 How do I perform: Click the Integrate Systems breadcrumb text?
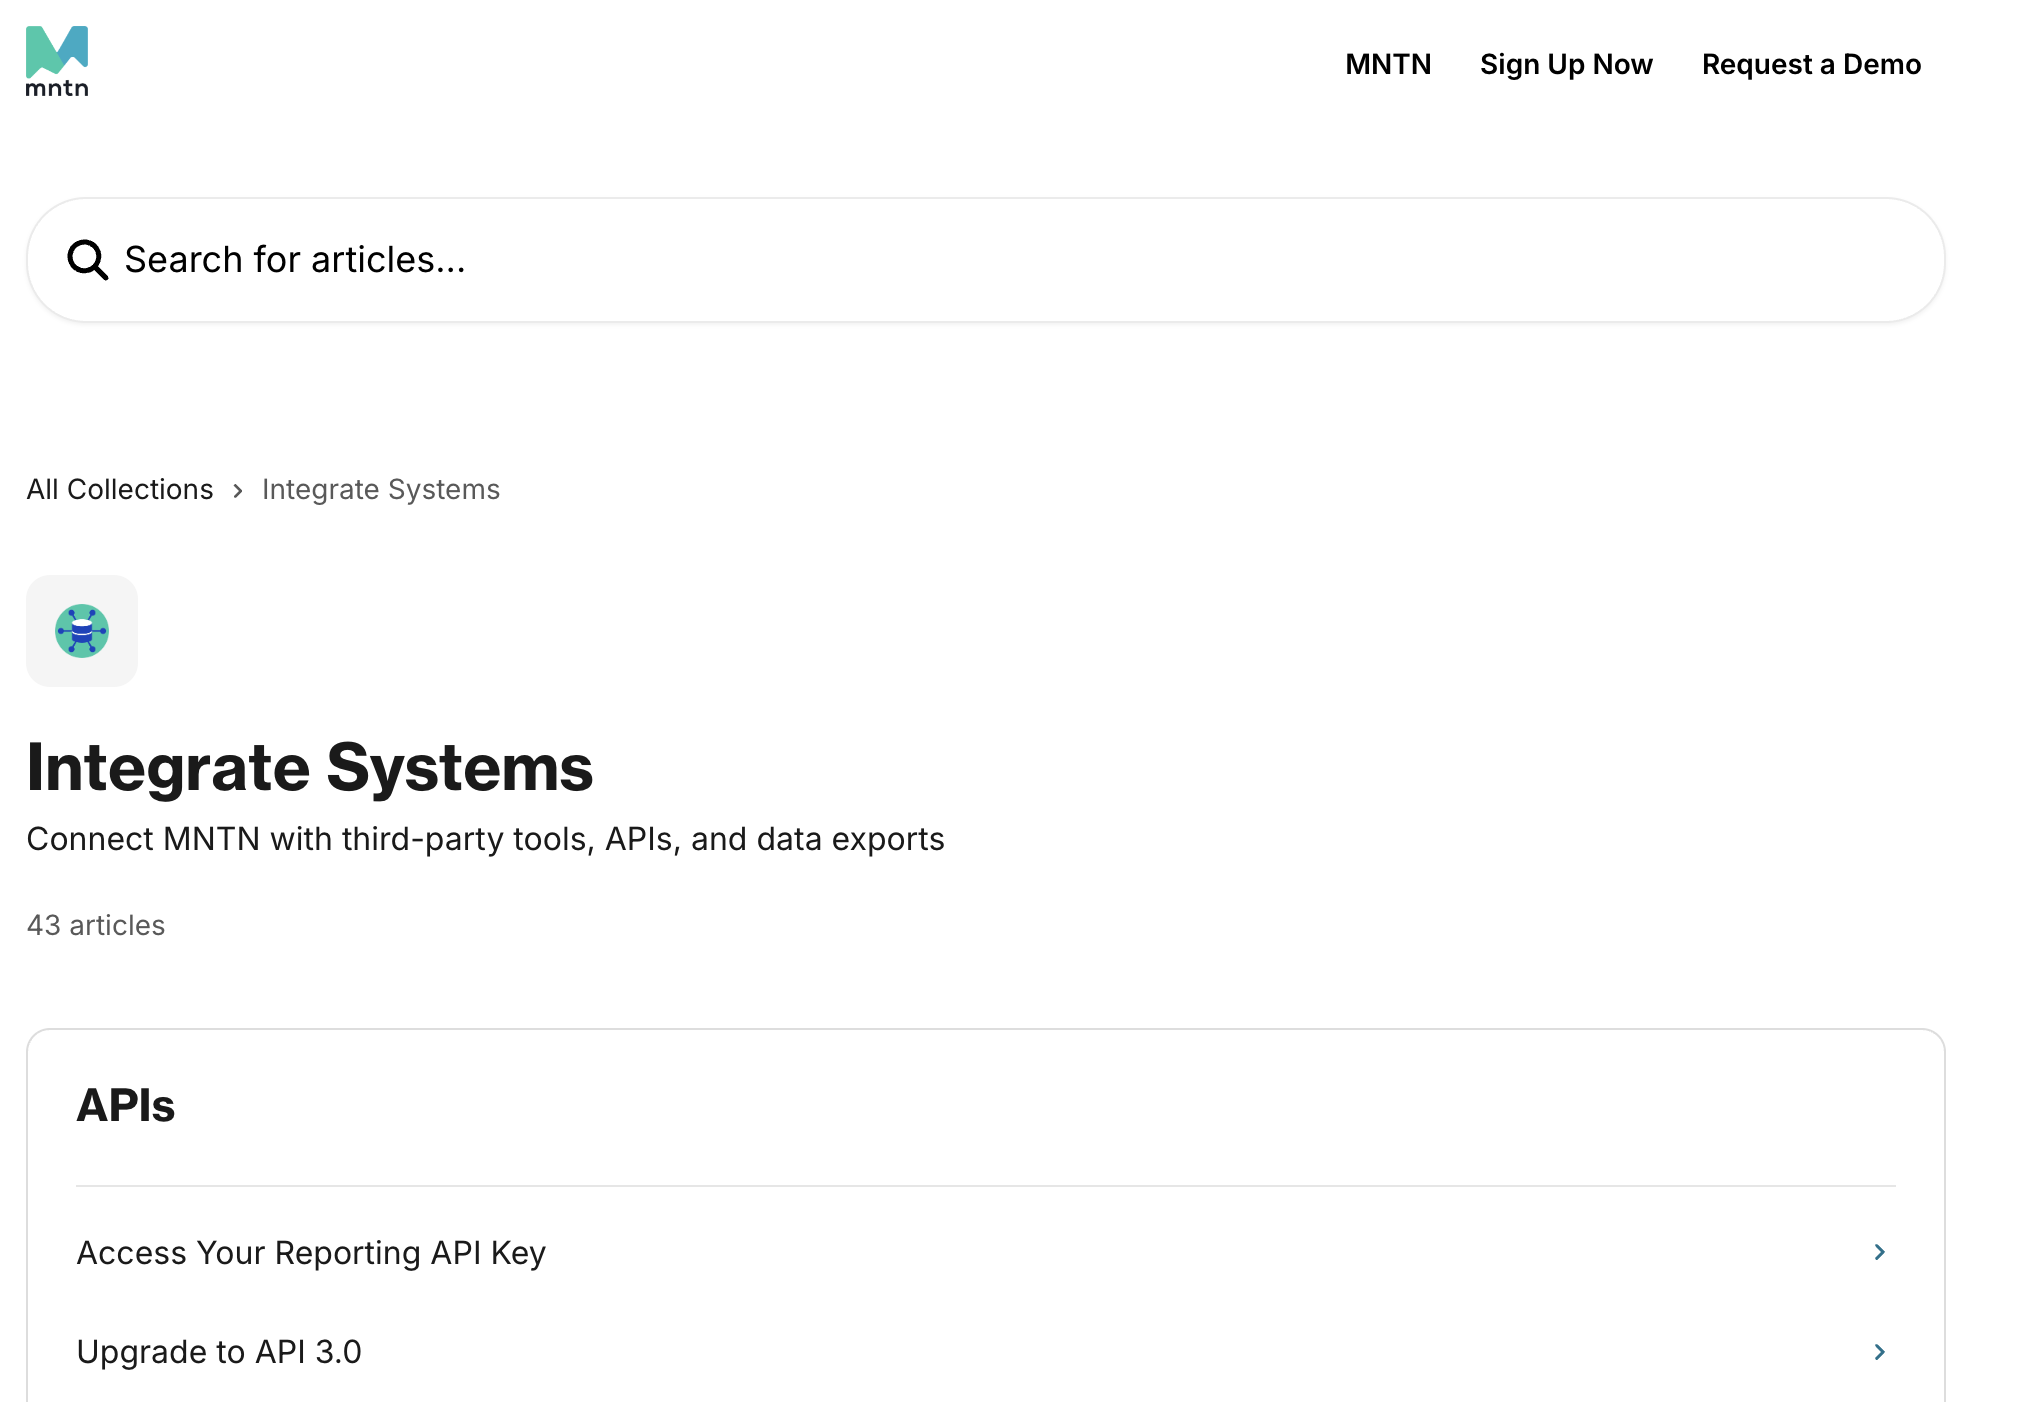click(x=381, y=490)
